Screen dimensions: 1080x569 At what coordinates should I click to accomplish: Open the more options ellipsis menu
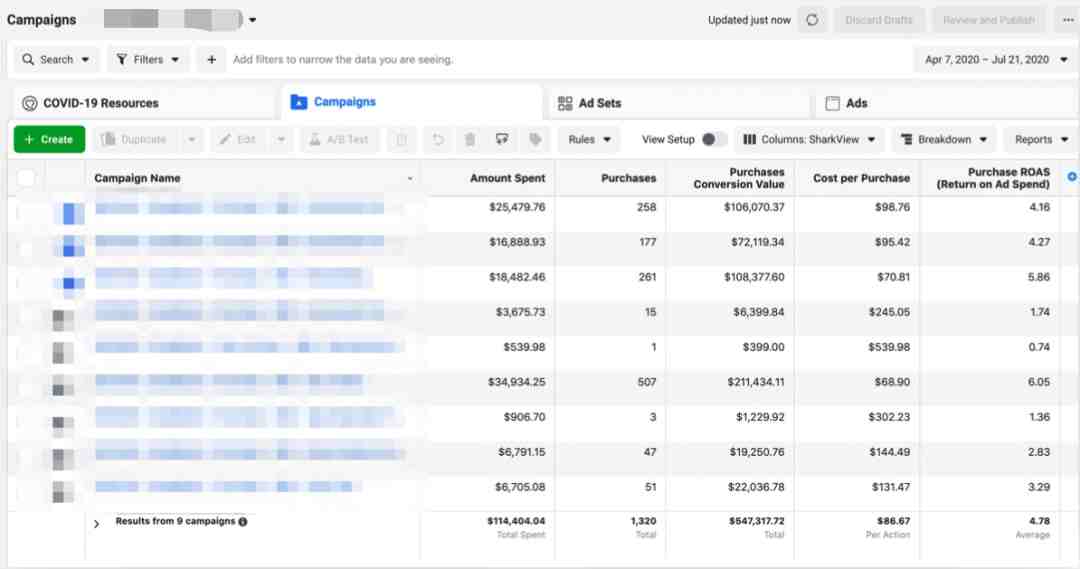pos(1068,20)
